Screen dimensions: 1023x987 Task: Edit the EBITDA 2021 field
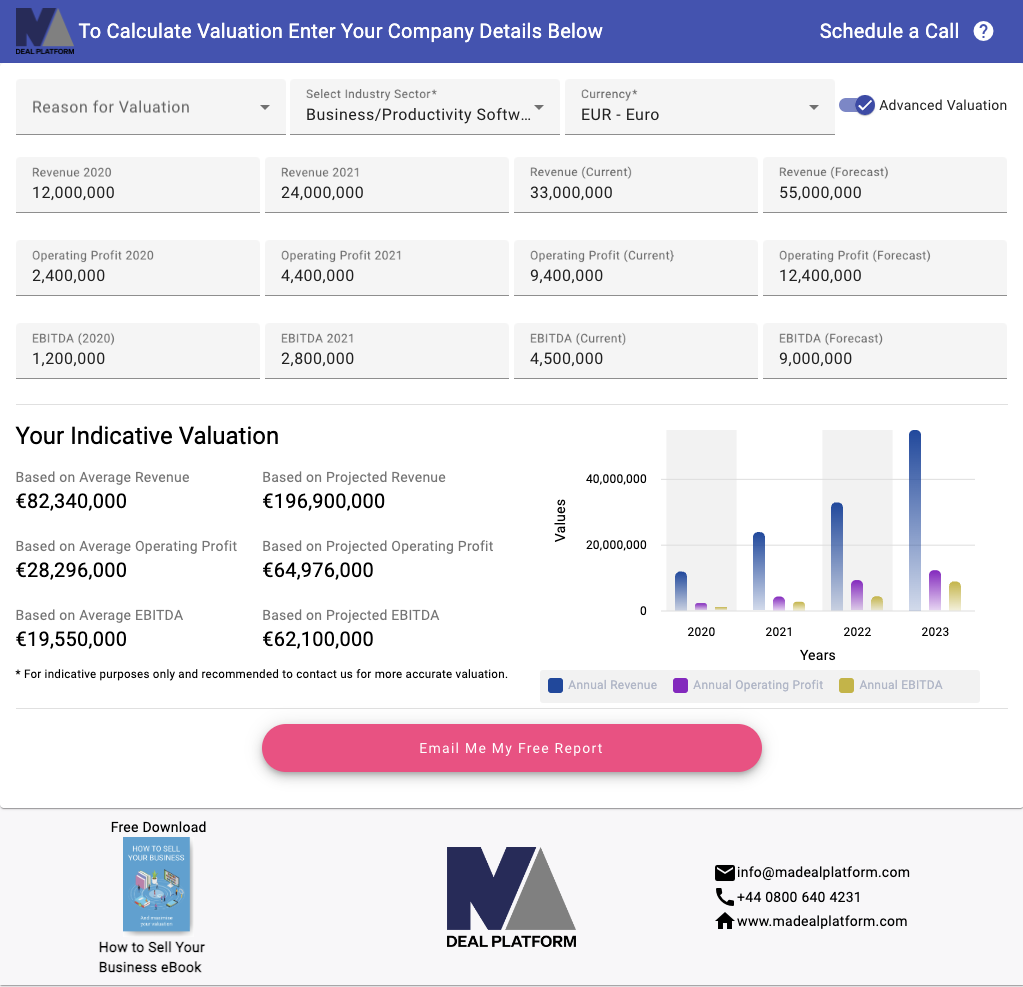tap(387, 350)
